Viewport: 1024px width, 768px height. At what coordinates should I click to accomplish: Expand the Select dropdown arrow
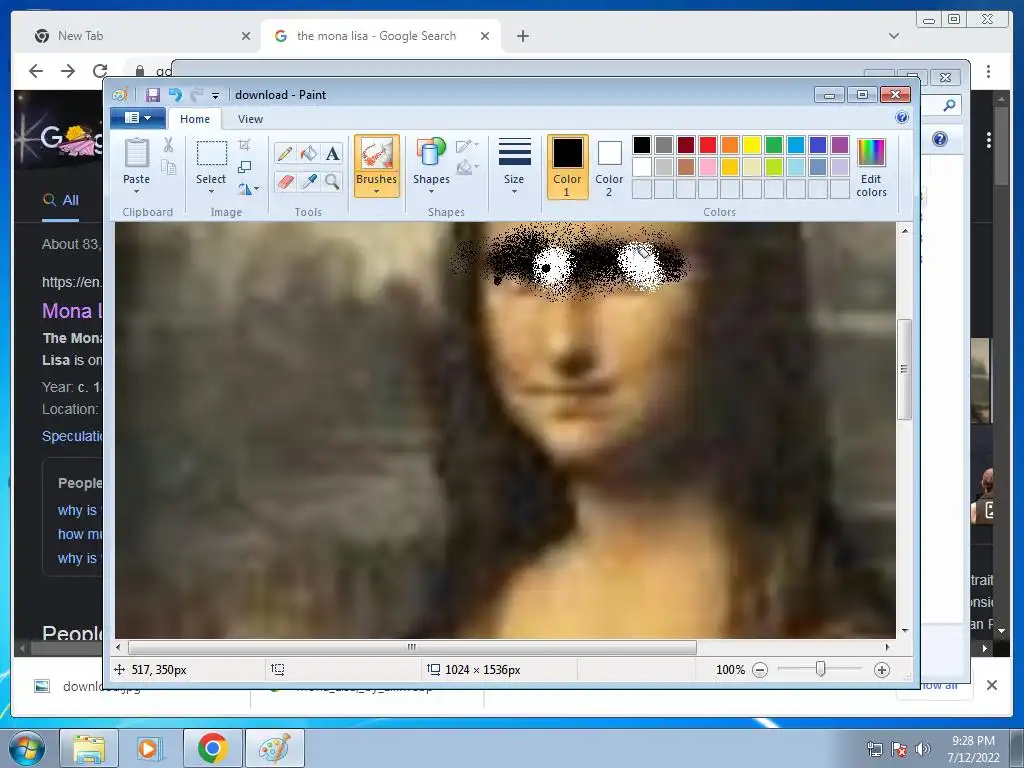(x=211, y=191)
